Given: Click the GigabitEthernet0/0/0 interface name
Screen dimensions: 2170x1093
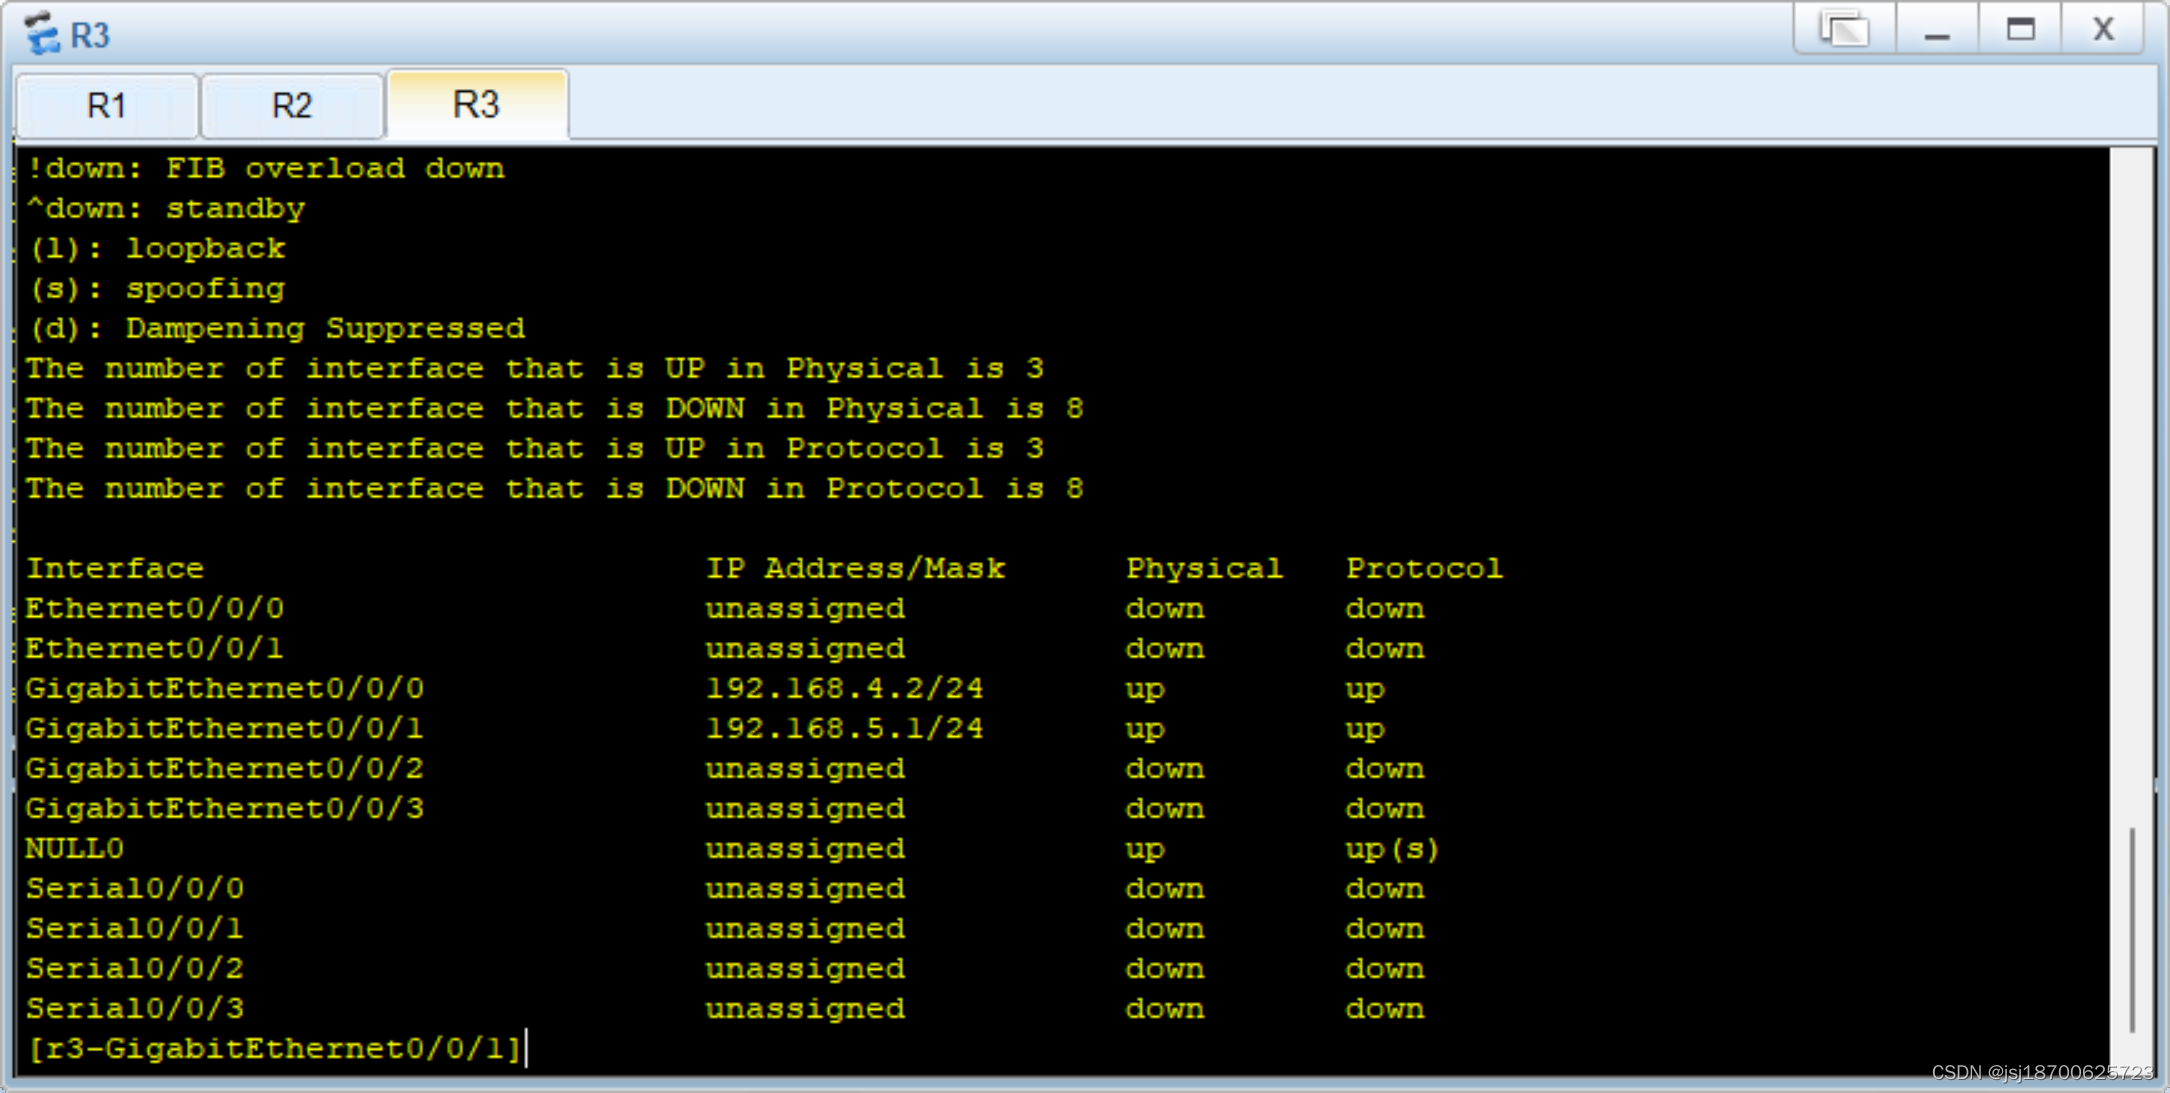Looking at the screenshot, I should coord(225,688).
